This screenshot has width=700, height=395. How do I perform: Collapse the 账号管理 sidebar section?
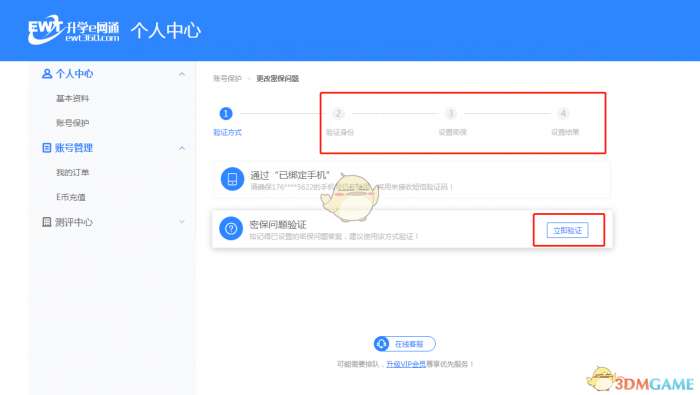pyautogui.click(x=182, y=148)
